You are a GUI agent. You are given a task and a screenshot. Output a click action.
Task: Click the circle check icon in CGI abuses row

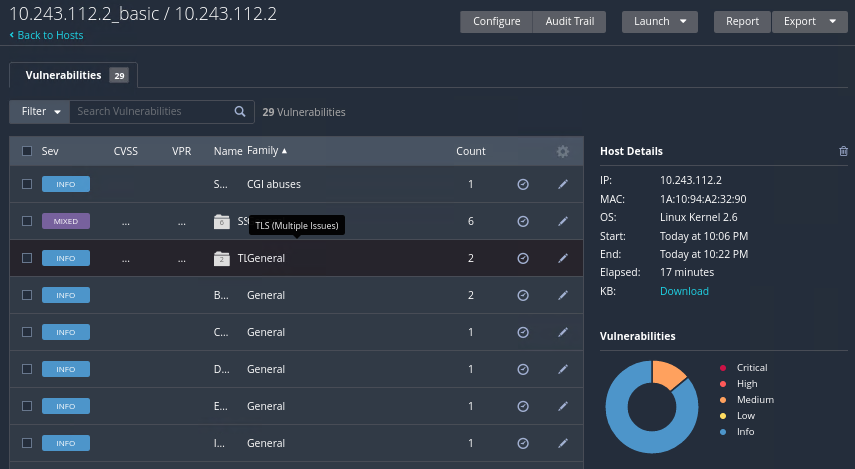[x=522, y=184]
